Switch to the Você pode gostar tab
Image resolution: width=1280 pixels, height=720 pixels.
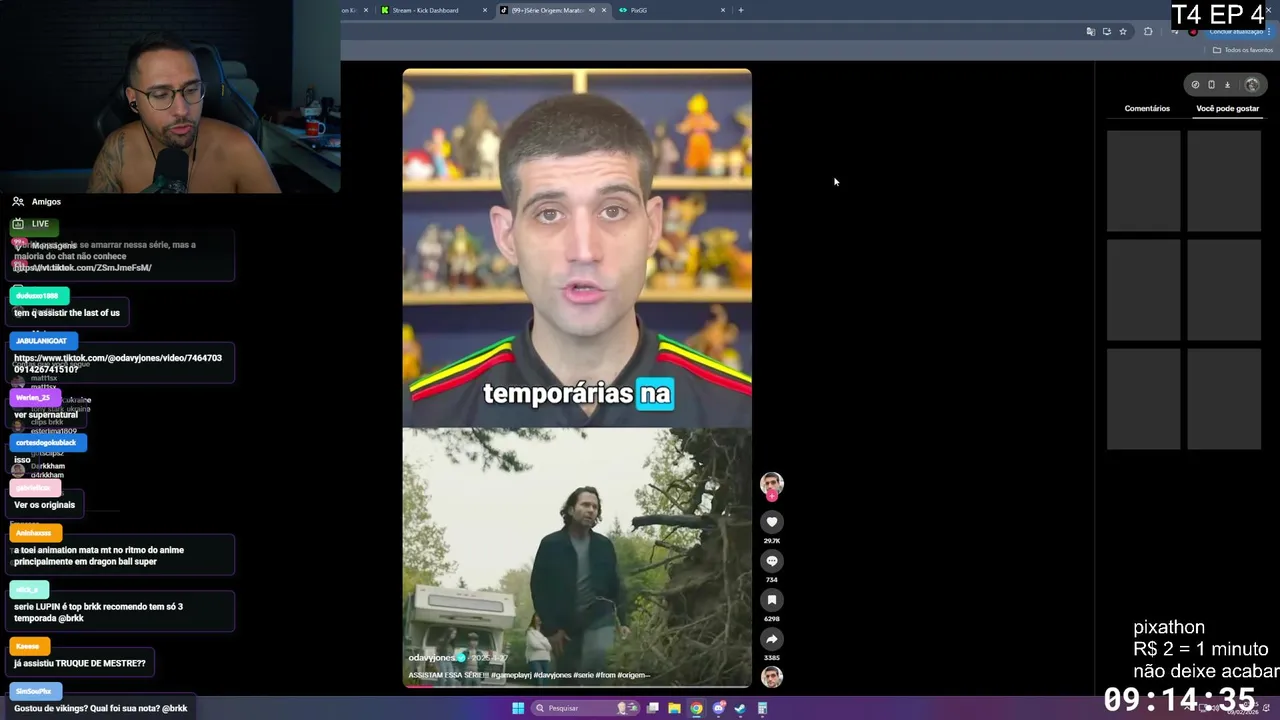coord(1227,108)
